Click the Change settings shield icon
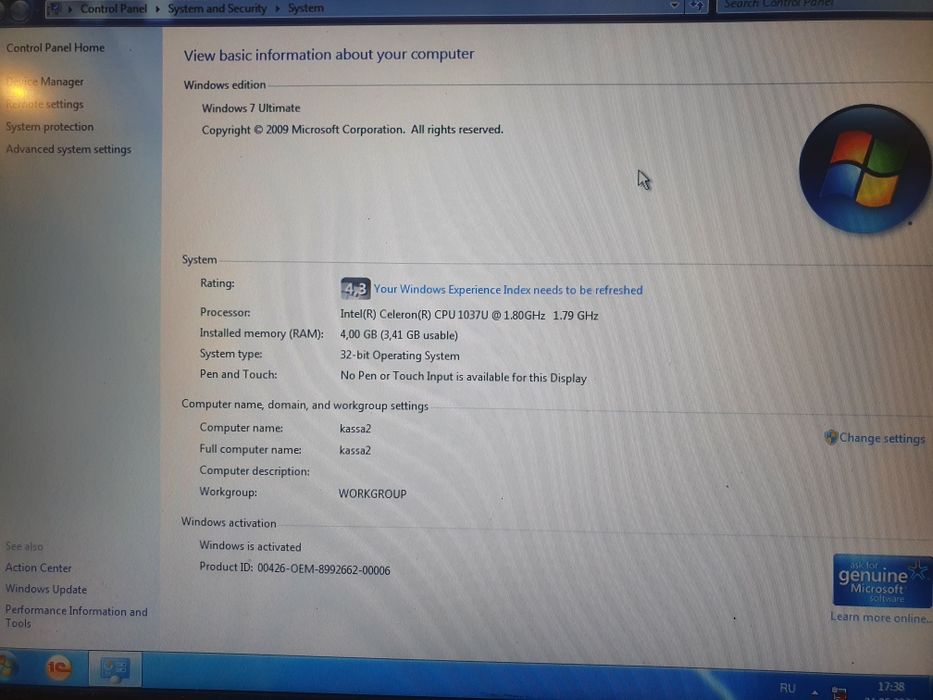The height and width of the screenshot is (700, 933). 831,438
